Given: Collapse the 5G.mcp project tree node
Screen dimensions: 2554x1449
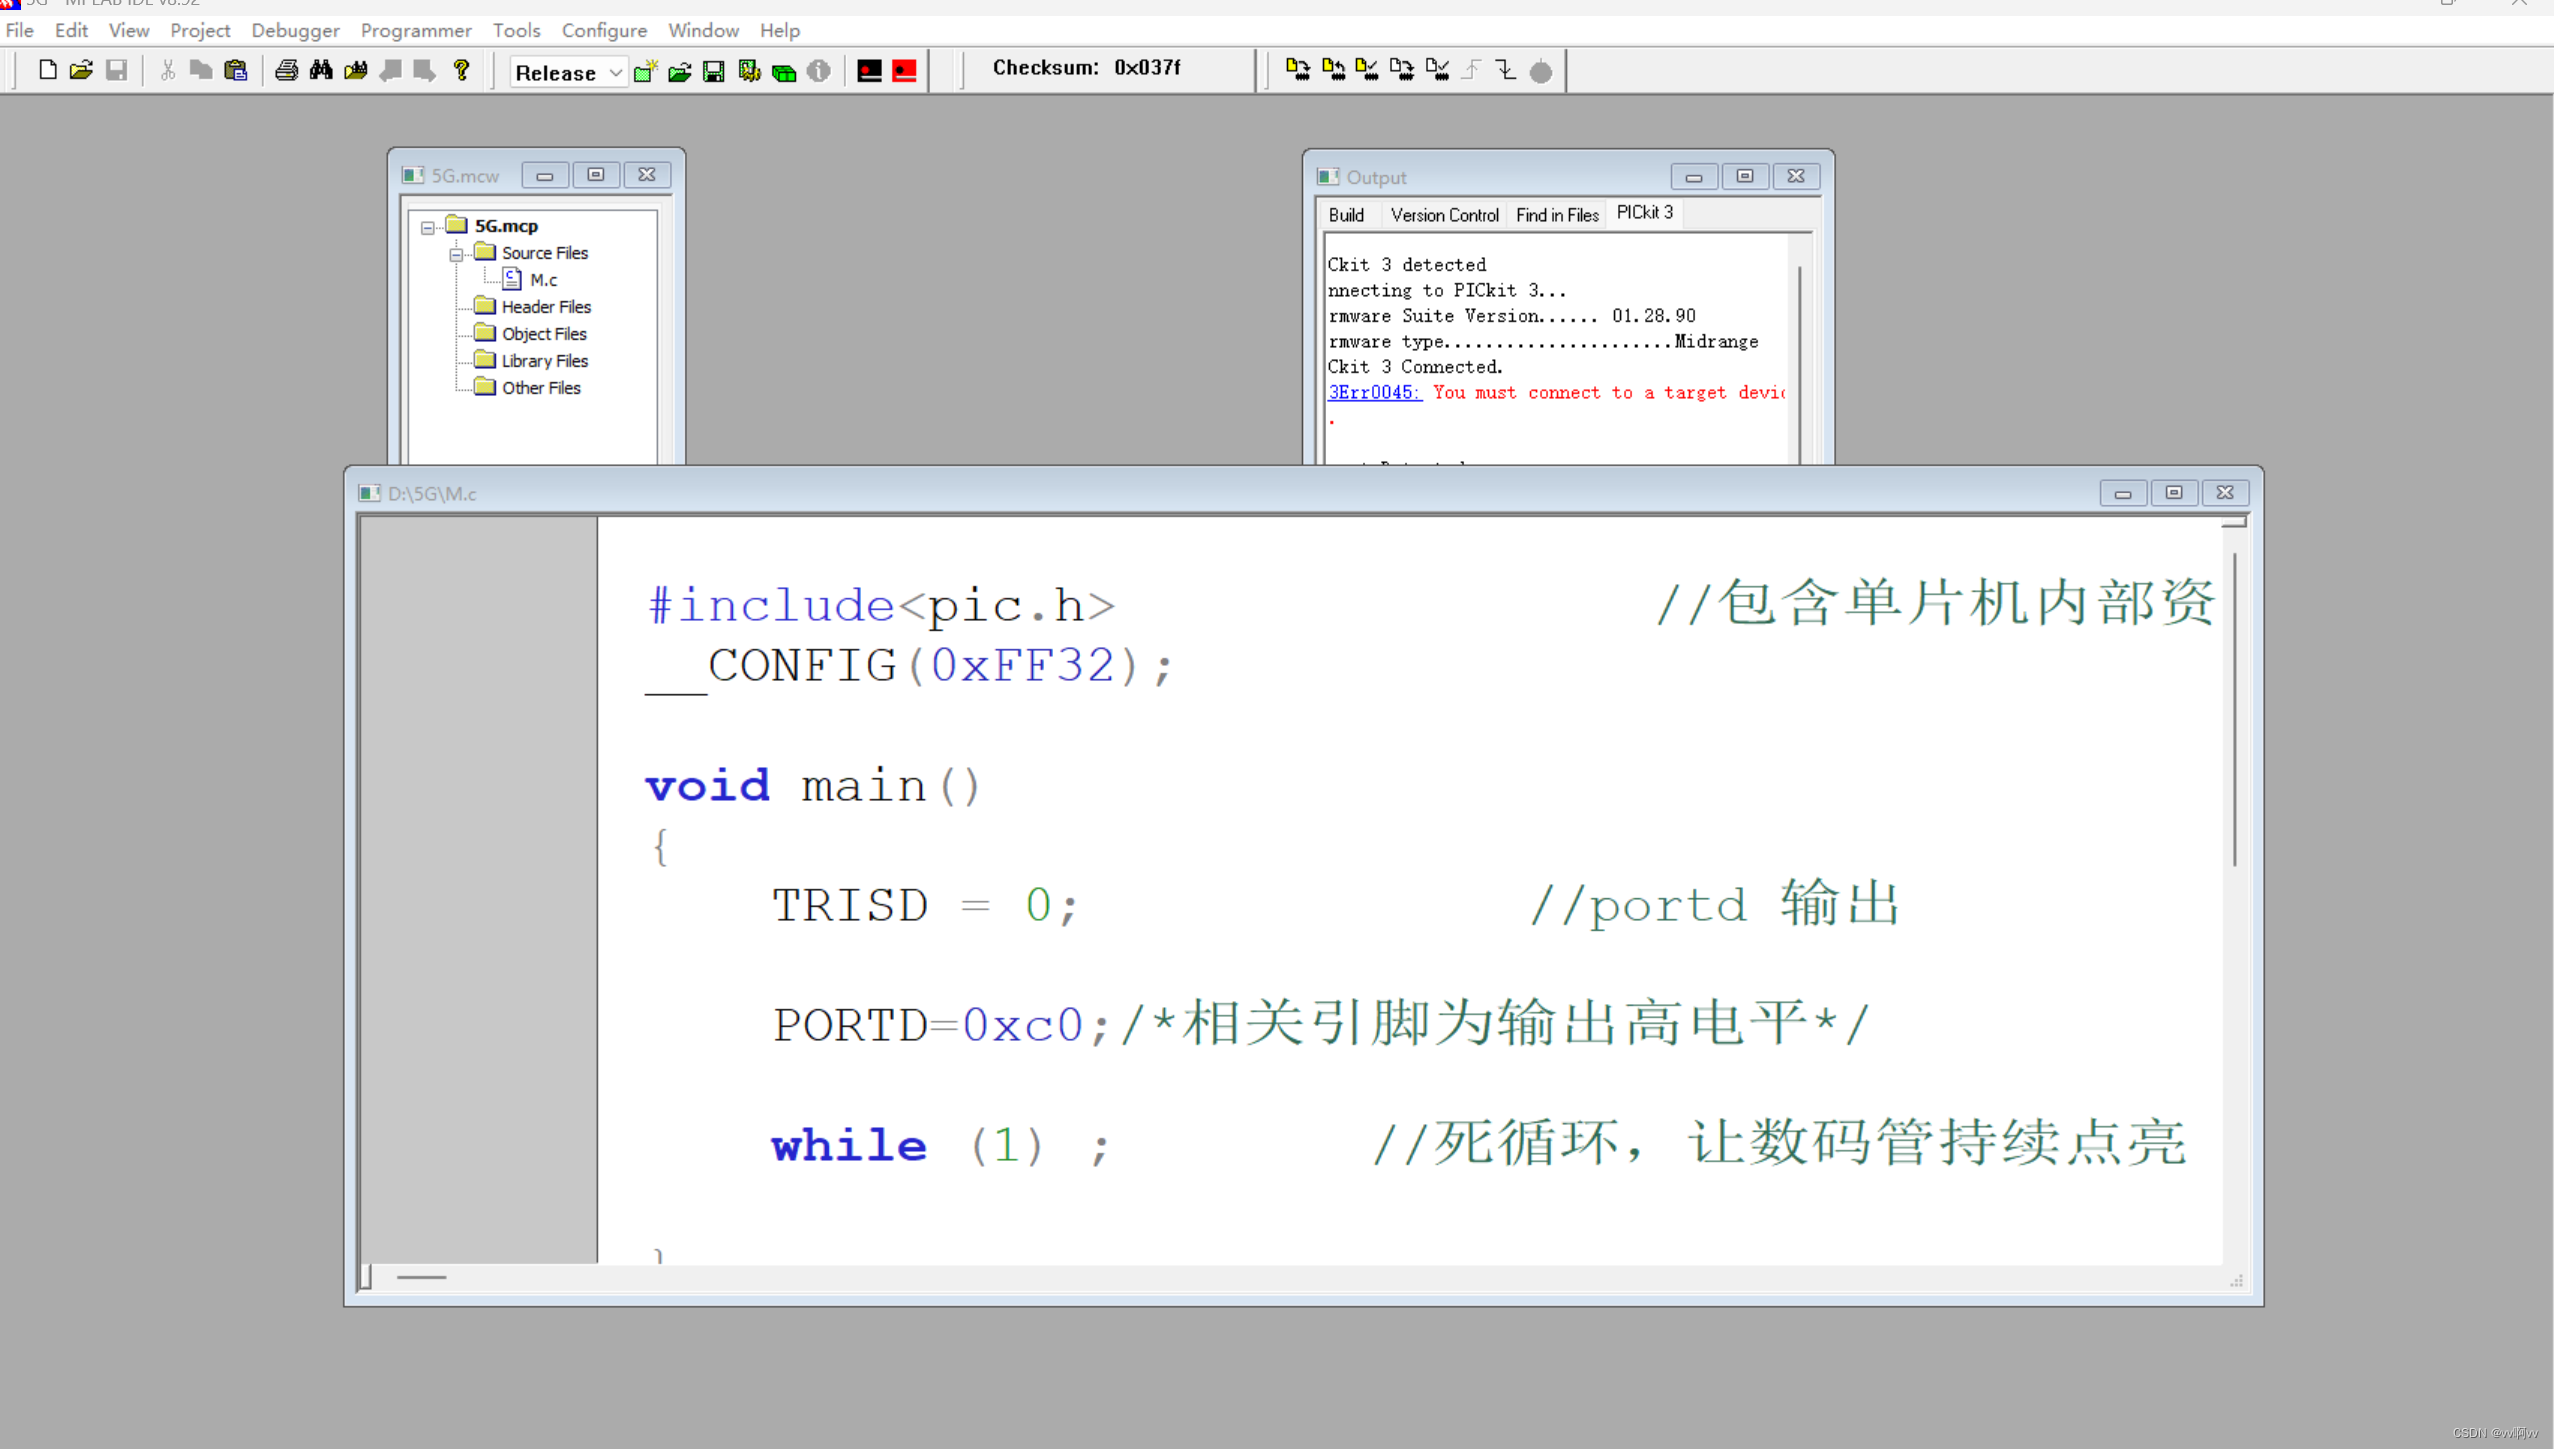Looking at the screenshot, I should click(428, 227).
